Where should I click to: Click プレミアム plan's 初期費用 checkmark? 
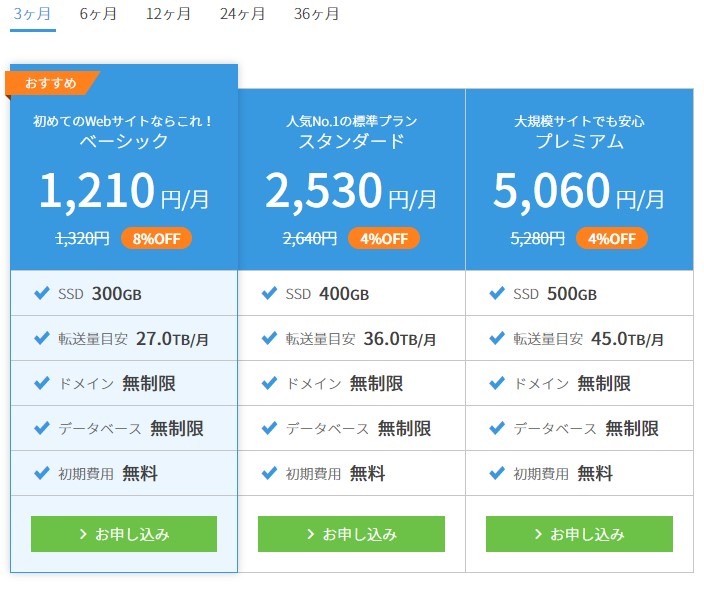coord(497,473)
